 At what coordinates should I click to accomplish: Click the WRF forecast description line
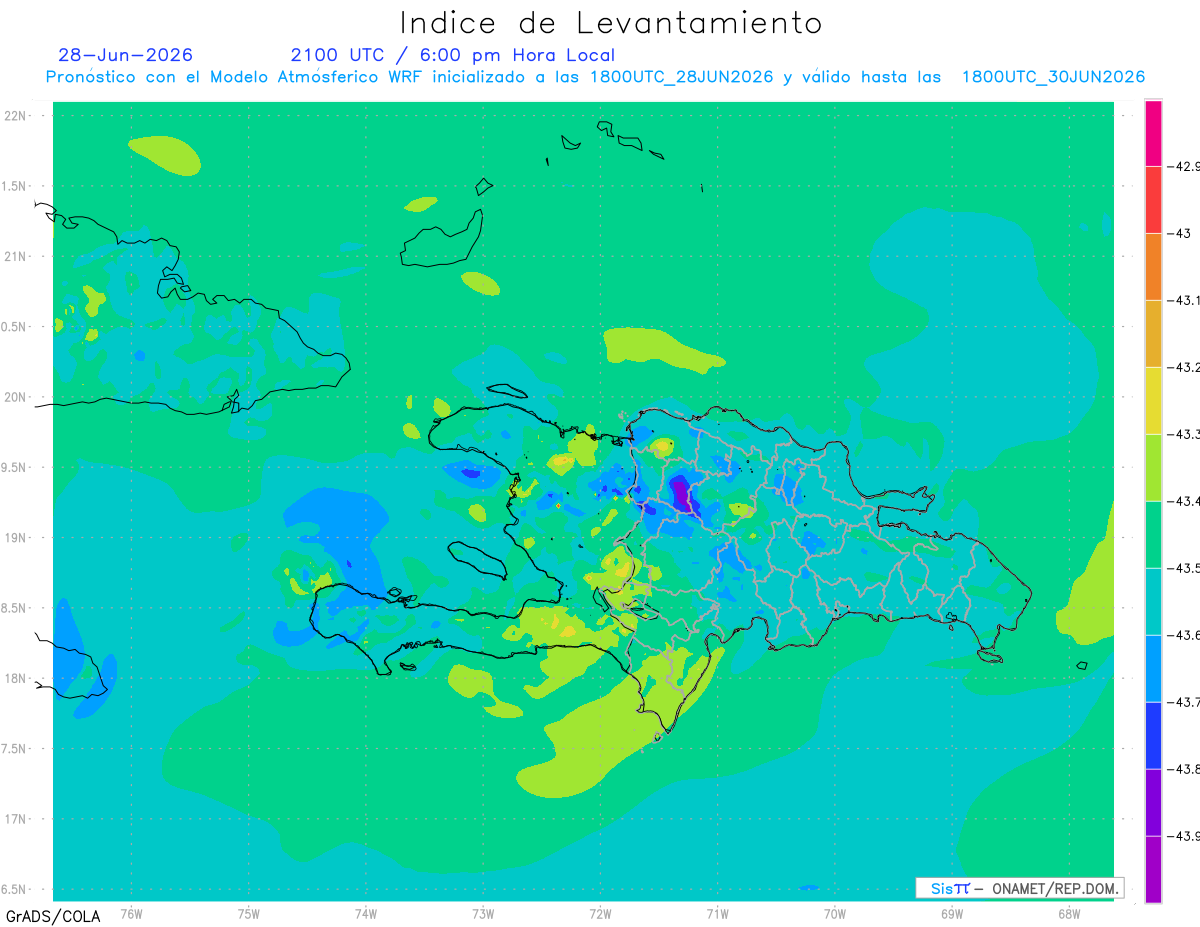[596, 77]
